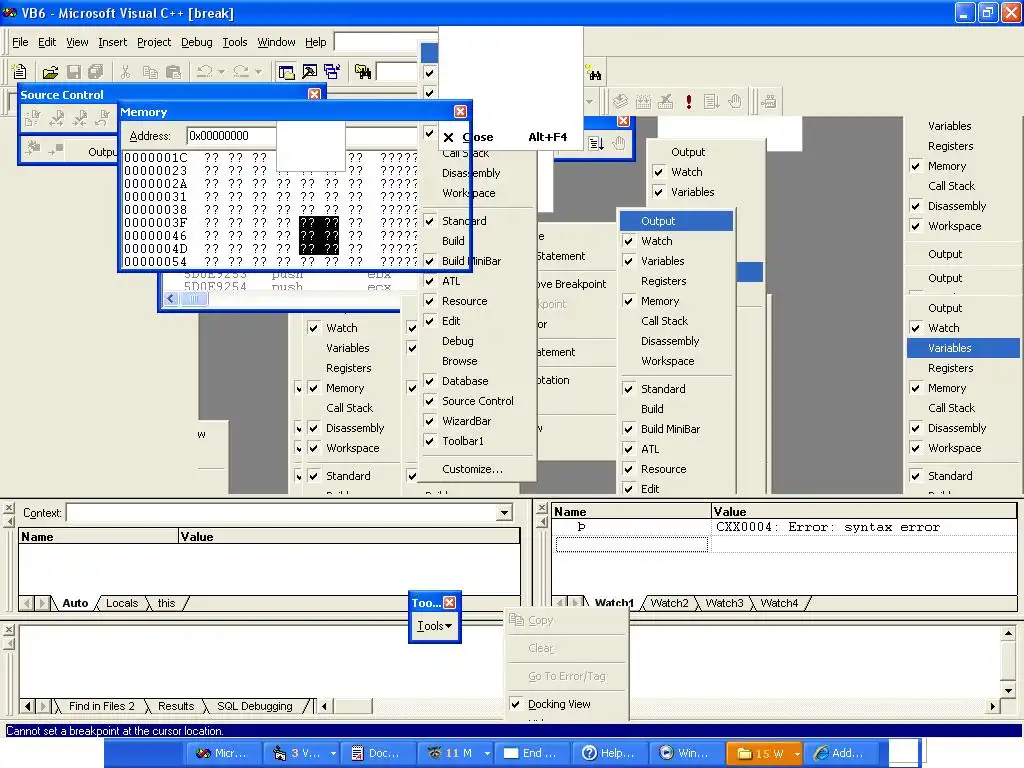1024x768 pixels.
Task: Click the first Source Control toolbar icon
Action: (x=33, y=118)
